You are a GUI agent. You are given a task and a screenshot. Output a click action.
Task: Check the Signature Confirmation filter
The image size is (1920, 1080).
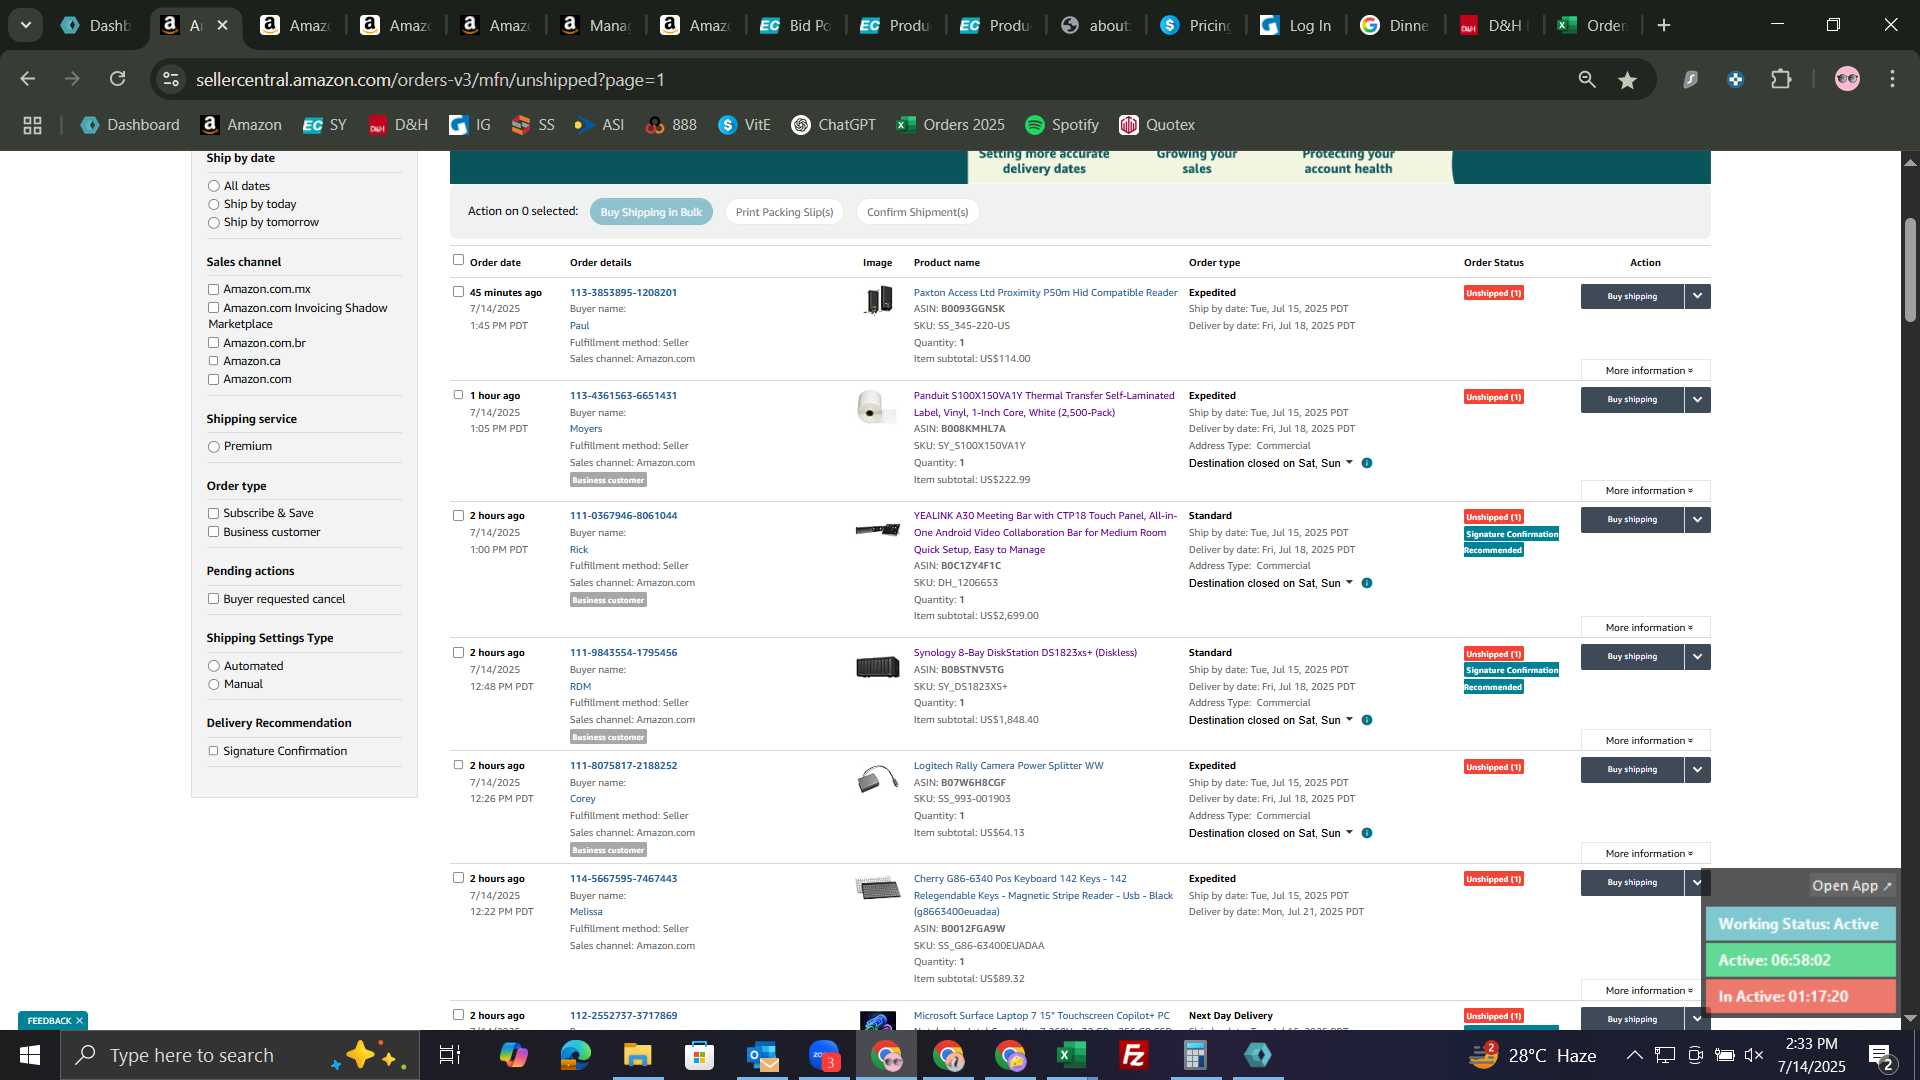[213, 751]
